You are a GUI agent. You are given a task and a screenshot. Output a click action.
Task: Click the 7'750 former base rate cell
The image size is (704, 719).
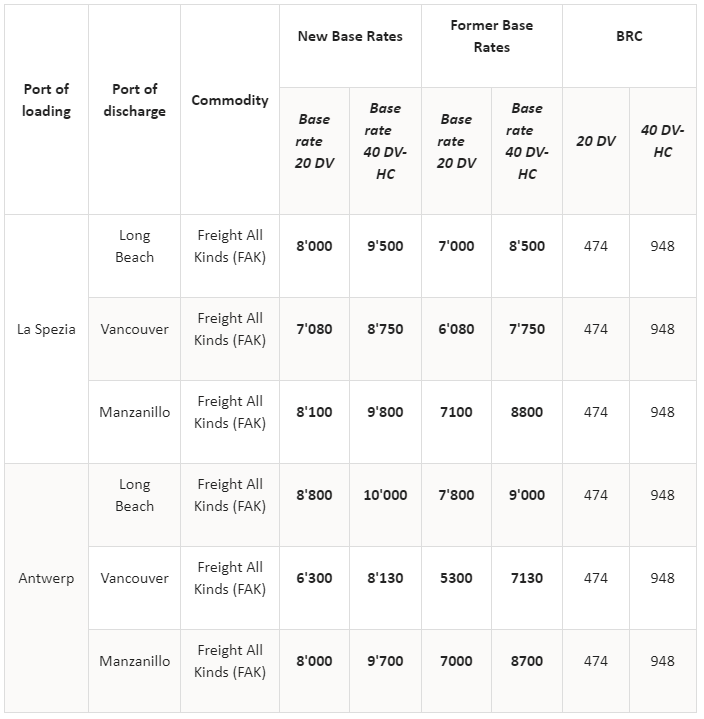(527, 329)
